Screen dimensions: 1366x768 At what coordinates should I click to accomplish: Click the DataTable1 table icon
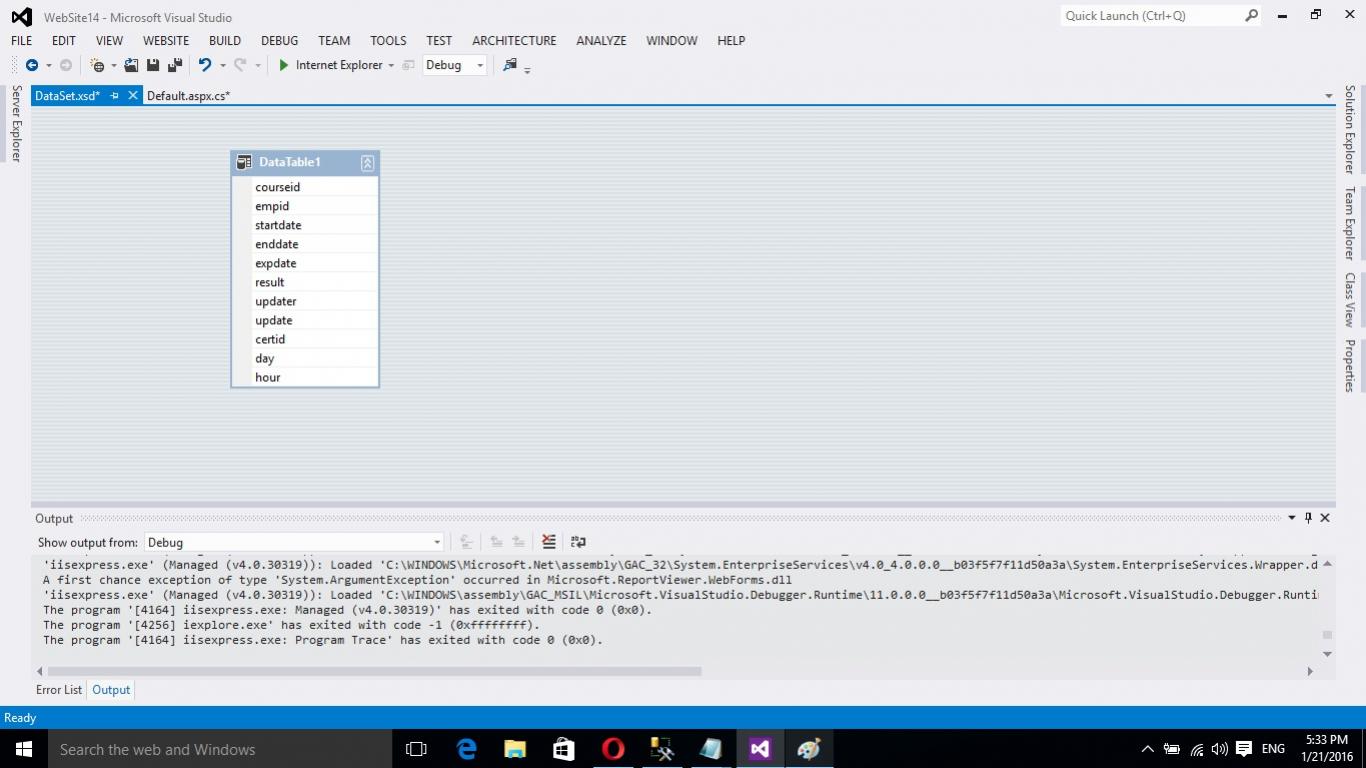coord(244,162)
